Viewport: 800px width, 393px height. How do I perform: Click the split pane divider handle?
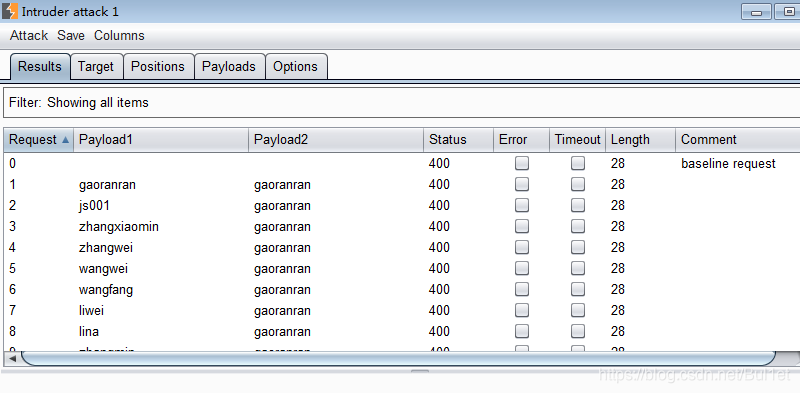(420, 372)
